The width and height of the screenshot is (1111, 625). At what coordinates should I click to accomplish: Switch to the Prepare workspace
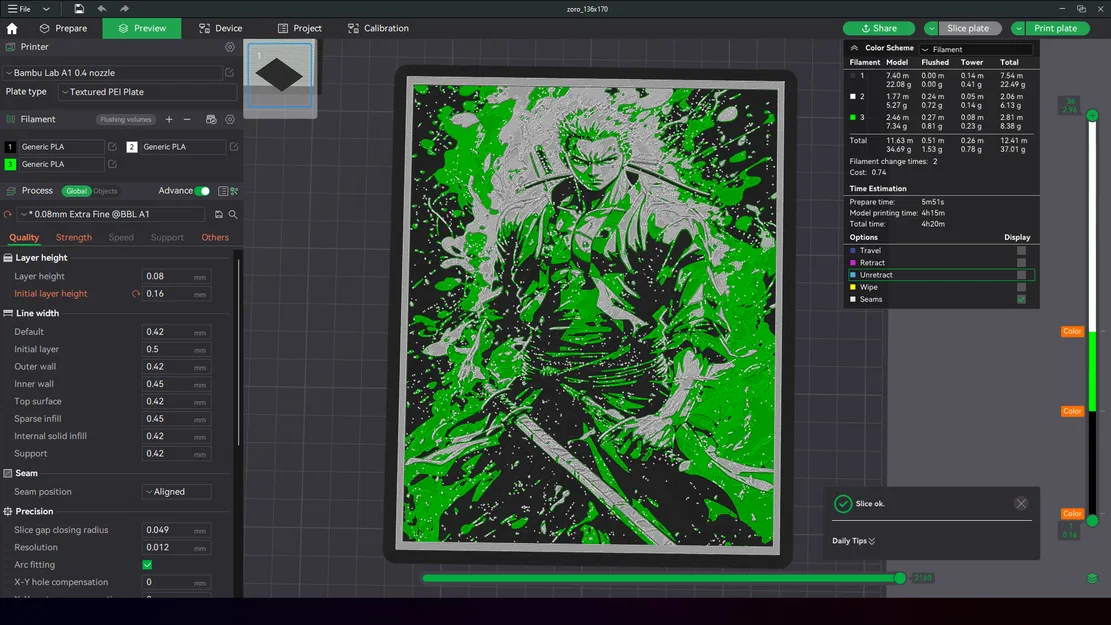click(x=63, y=28)
